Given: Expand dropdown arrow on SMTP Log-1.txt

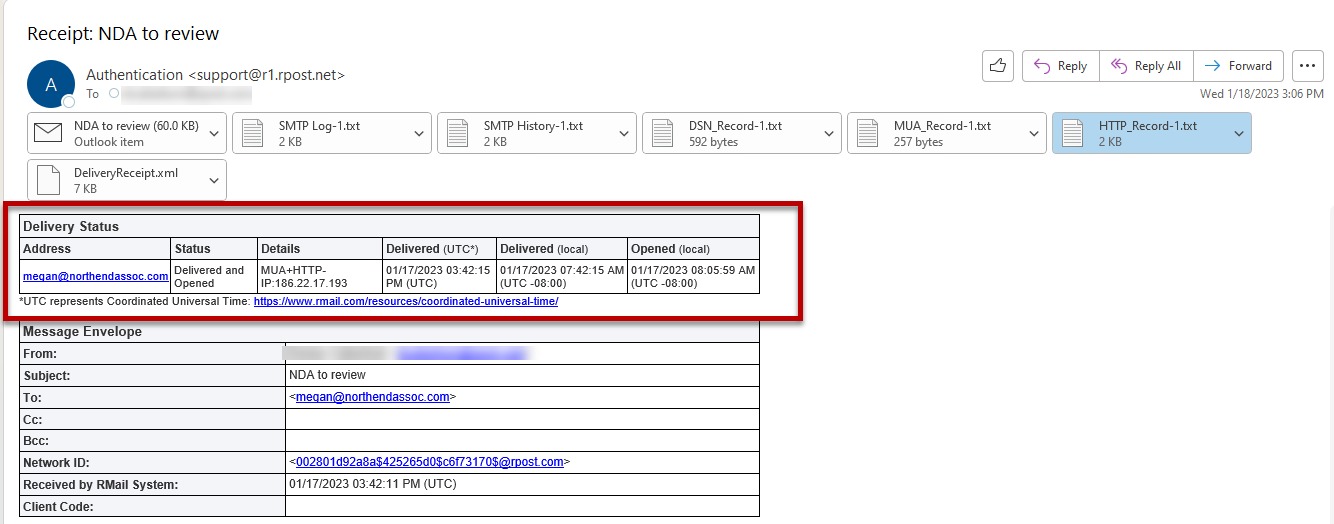Looking at the screenshot, I should 419,133.
